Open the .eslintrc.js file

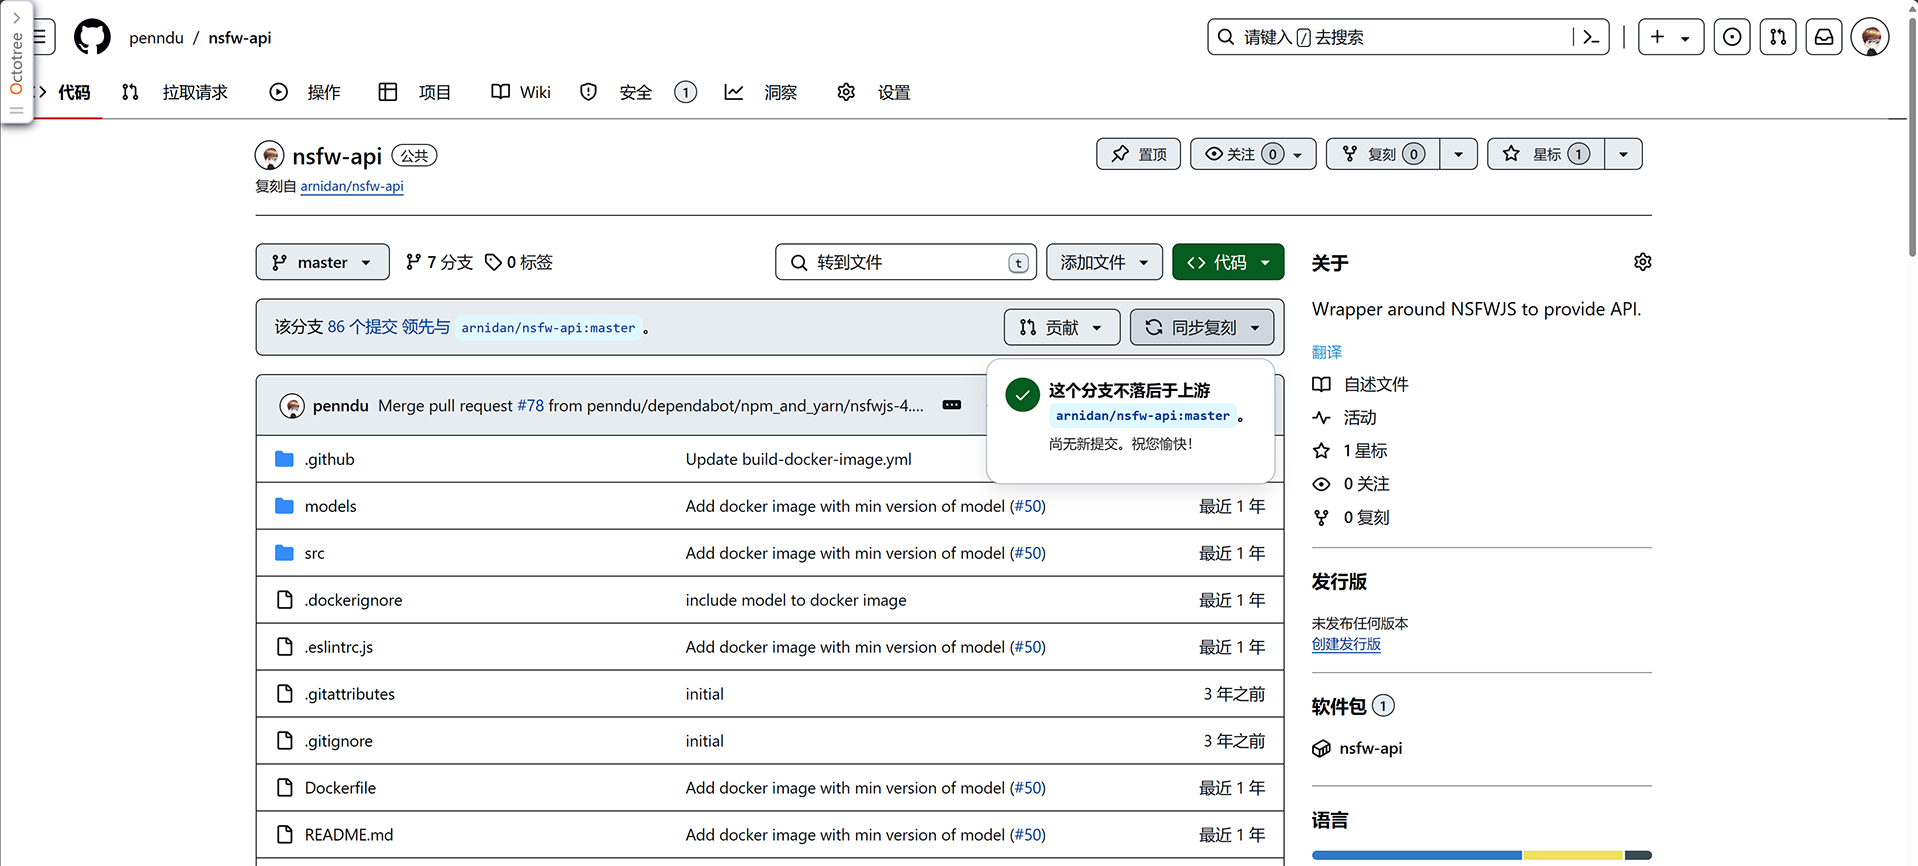(x=338, y=647)
